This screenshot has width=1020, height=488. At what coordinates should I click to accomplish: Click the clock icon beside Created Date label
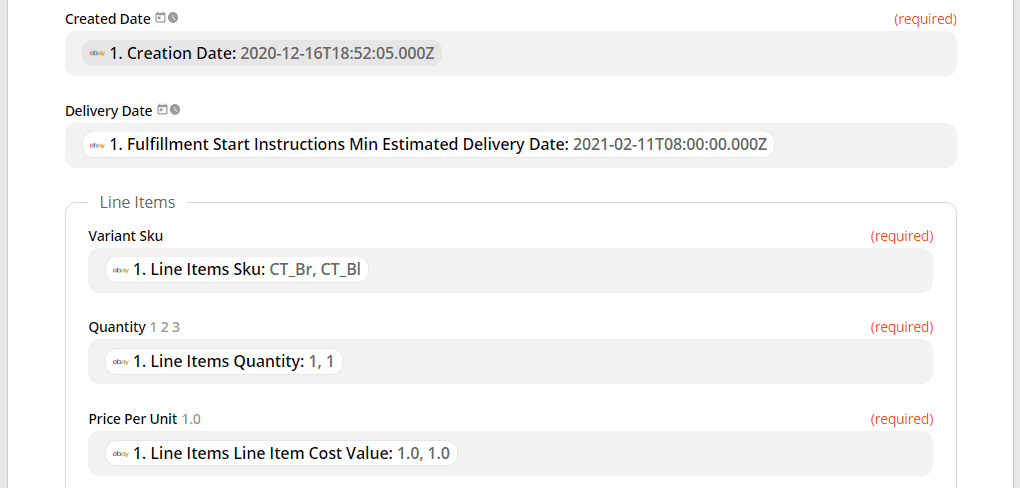[173, 18]
